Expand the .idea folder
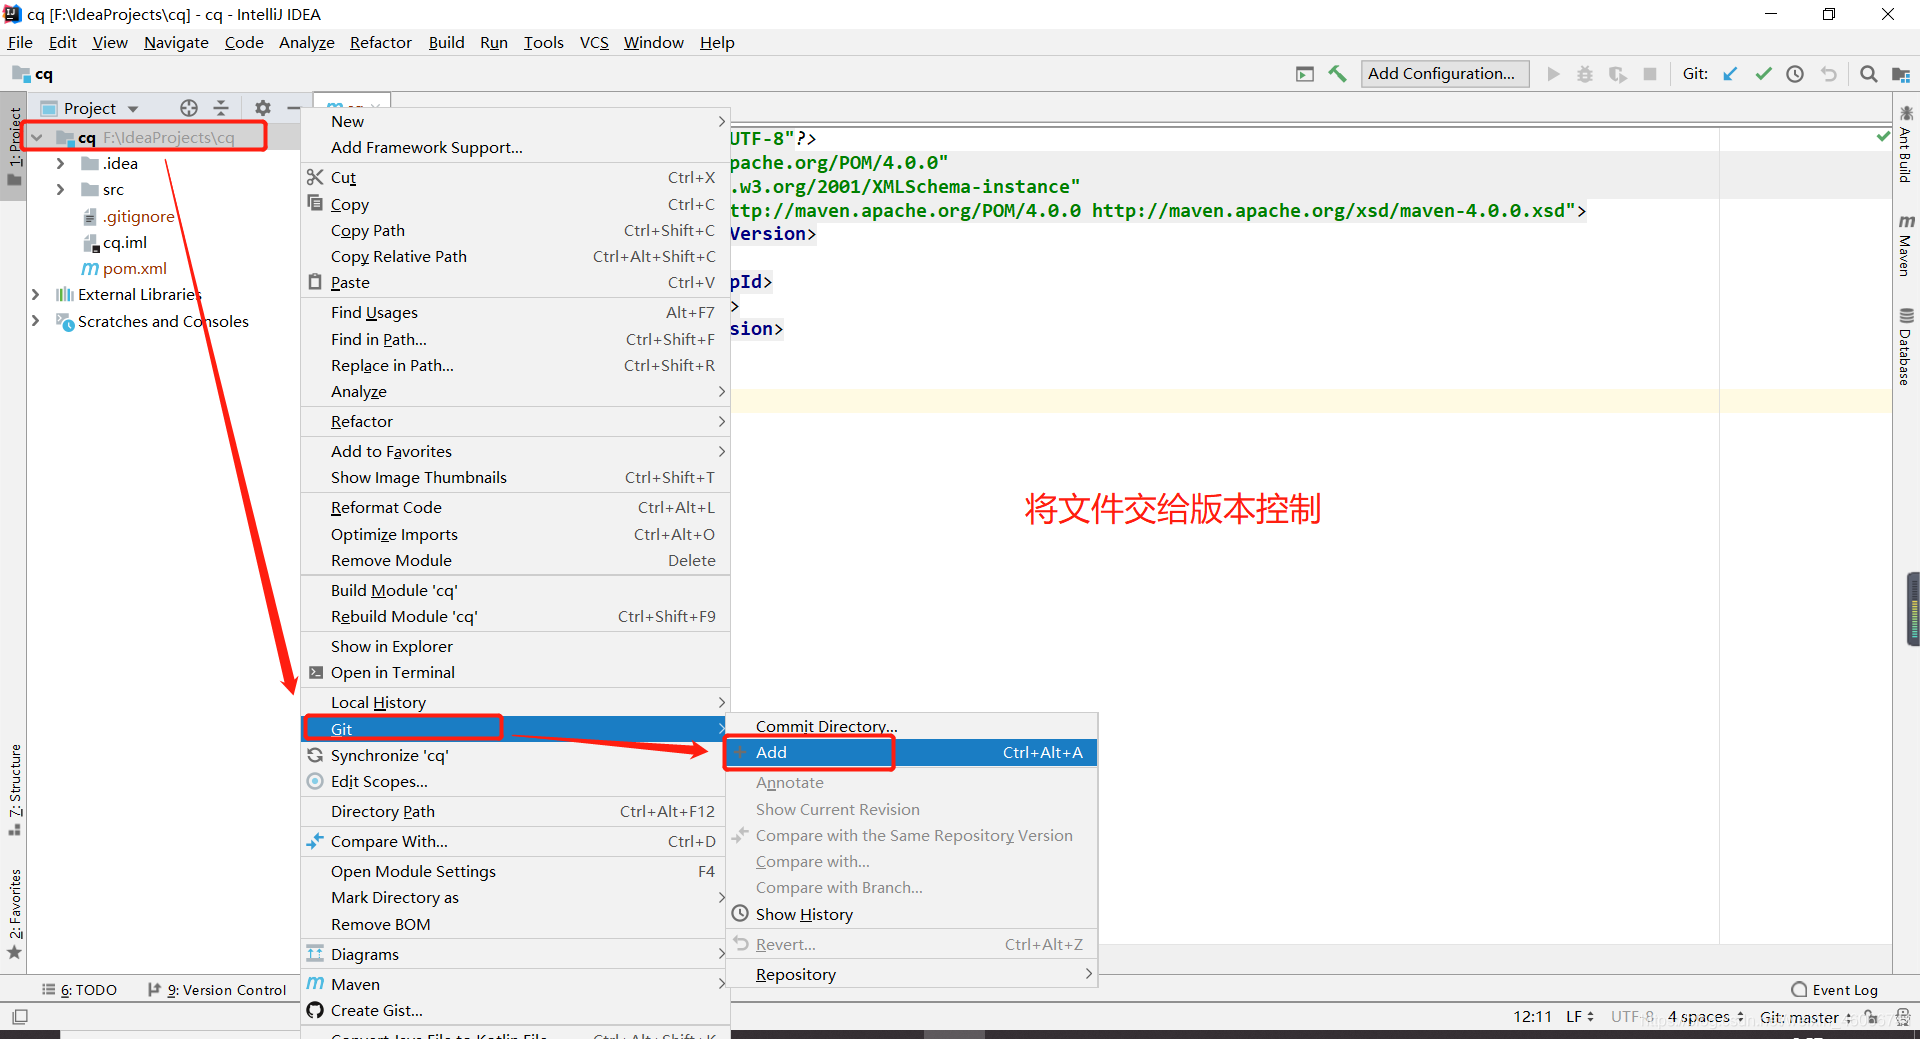This screenshot has height=1039, width=1920. pyautogui.click(x=60, y=164)
